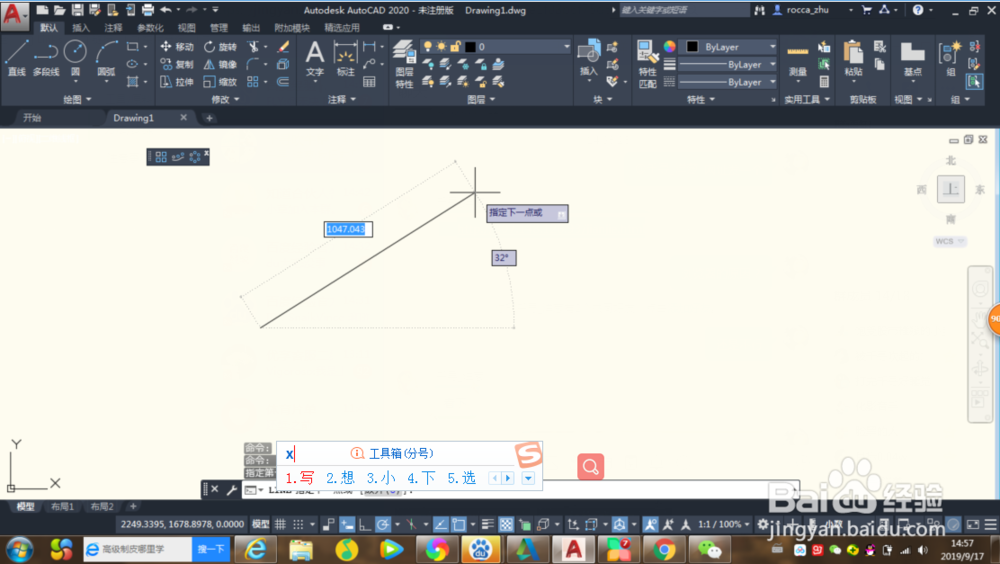Click the WCS coordinate system button
Screen dimensions: 1000x564
[949, 241]
